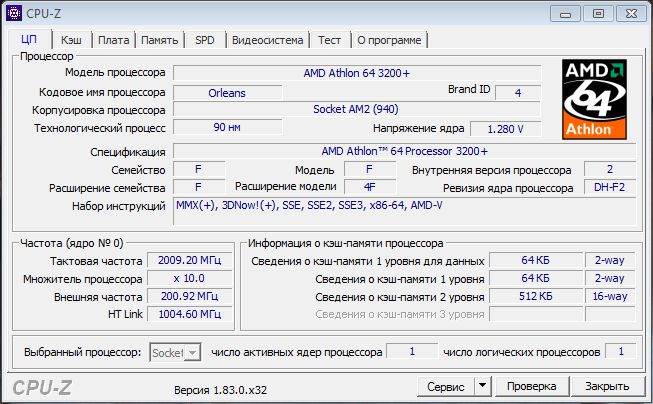The height and width of the screenshot is (404, 653).
Task: Close the window with the title bar X
Action: (x=631, y=14)
